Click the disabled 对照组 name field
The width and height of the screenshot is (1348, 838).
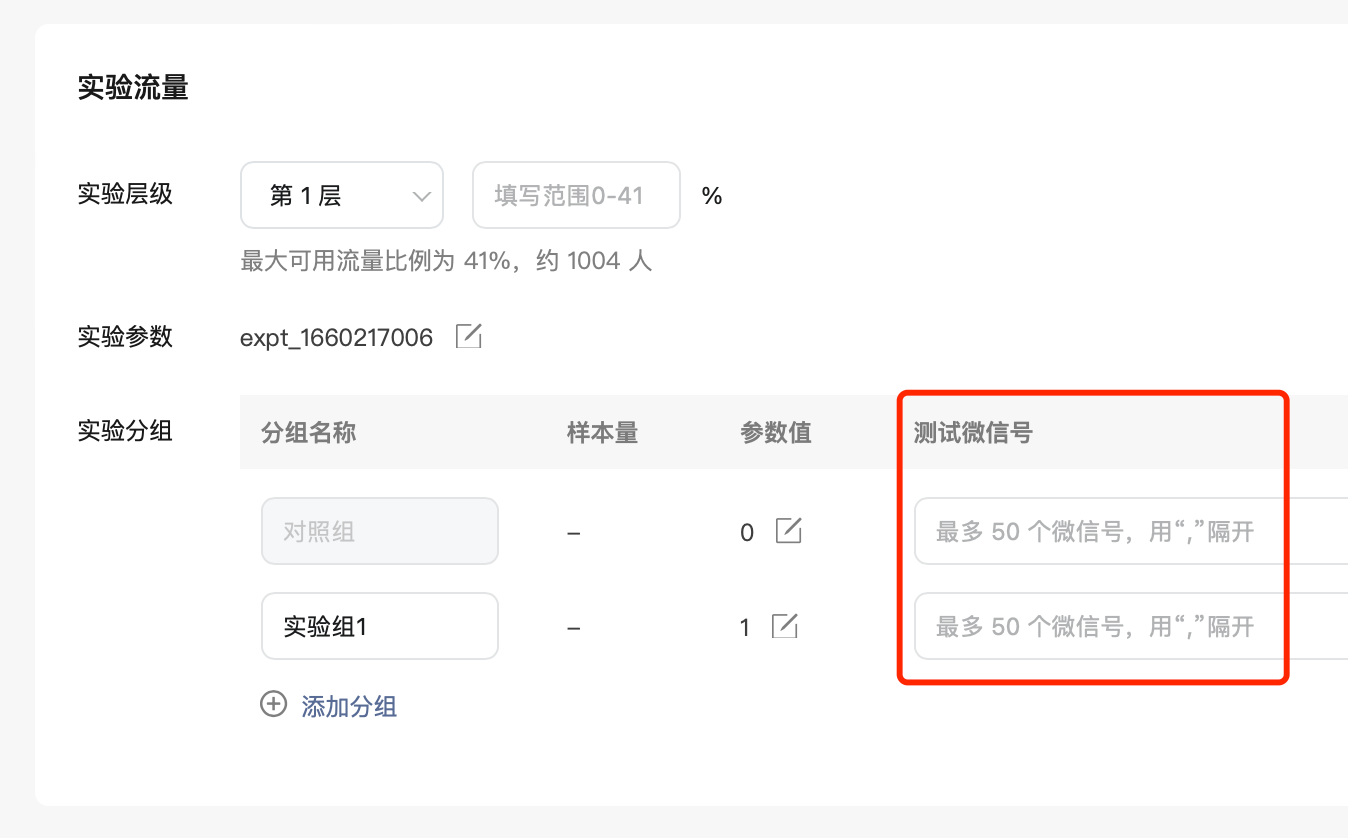pyautogui.click(x=380, y=531)
